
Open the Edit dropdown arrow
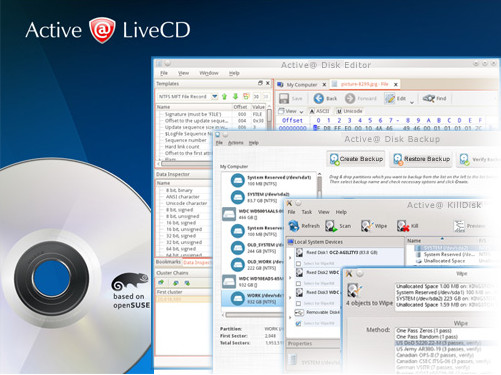coord(412,102)
